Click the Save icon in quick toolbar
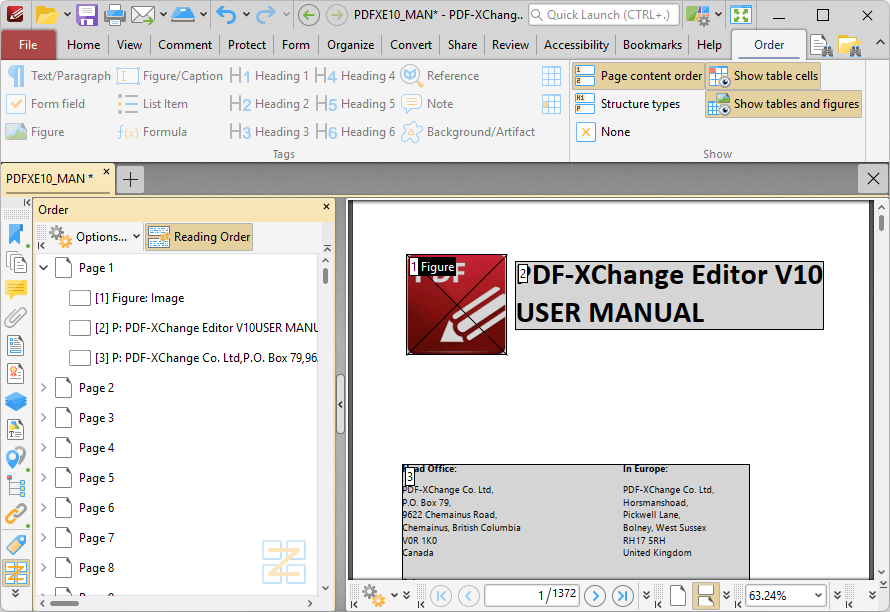Viewport: 890px width, 612px height. [87, 15]
